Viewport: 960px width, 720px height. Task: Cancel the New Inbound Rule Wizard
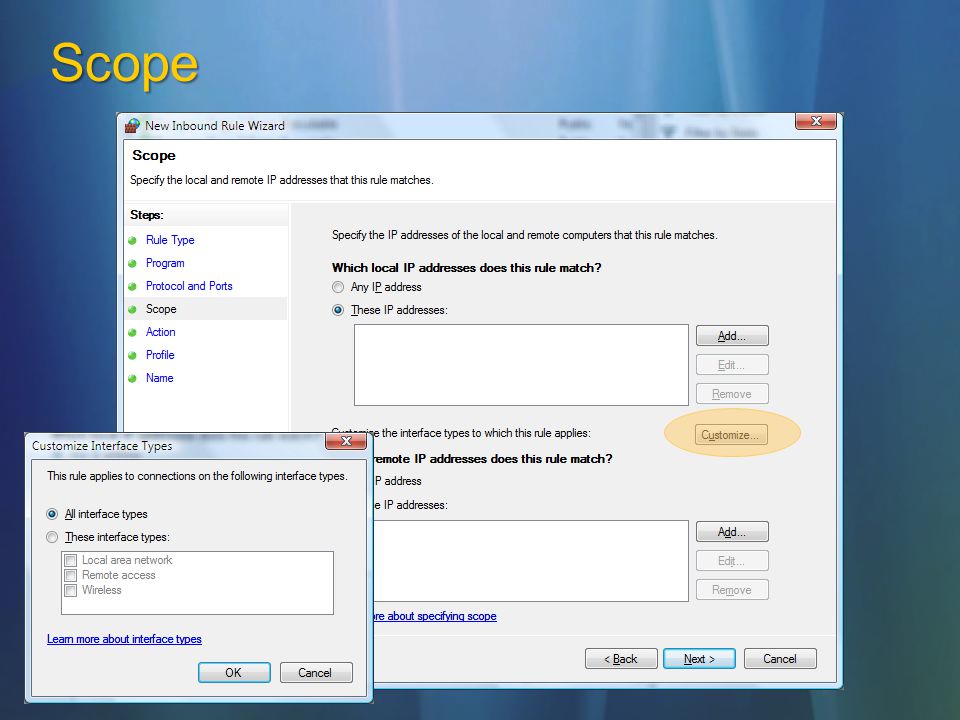click(780, 659)
